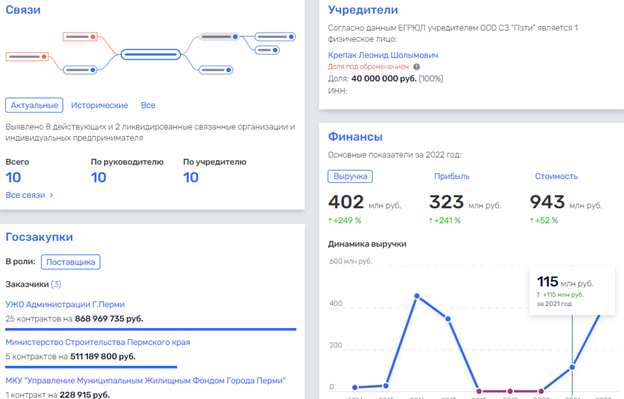
Task: Open МКУ Управление Муниципальным Жилищным Фондом link
Action: point(146,381)
